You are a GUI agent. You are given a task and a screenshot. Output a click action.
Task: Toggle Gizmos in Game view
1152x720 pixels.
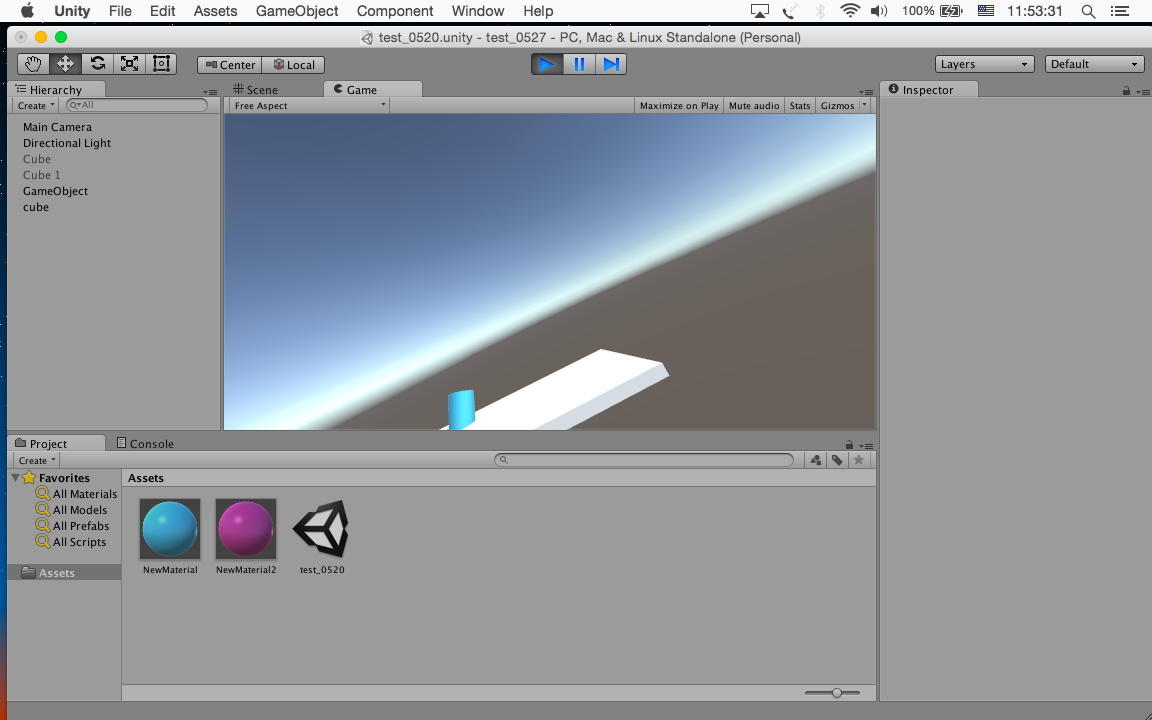837,106
